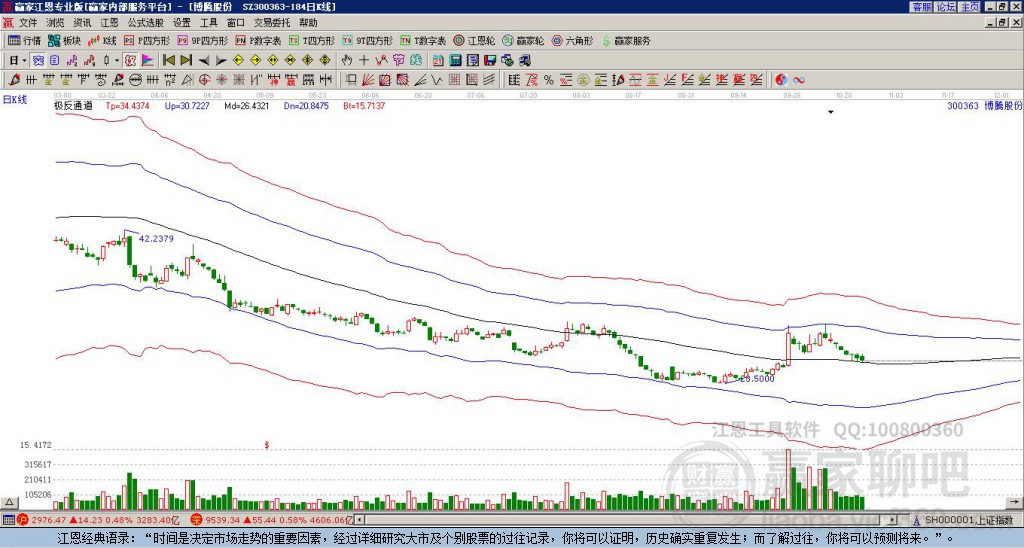Viewport: 1024px width, 548px height.
Task: Click the Dn=20.8475 value
Action: tap(306, 105)
